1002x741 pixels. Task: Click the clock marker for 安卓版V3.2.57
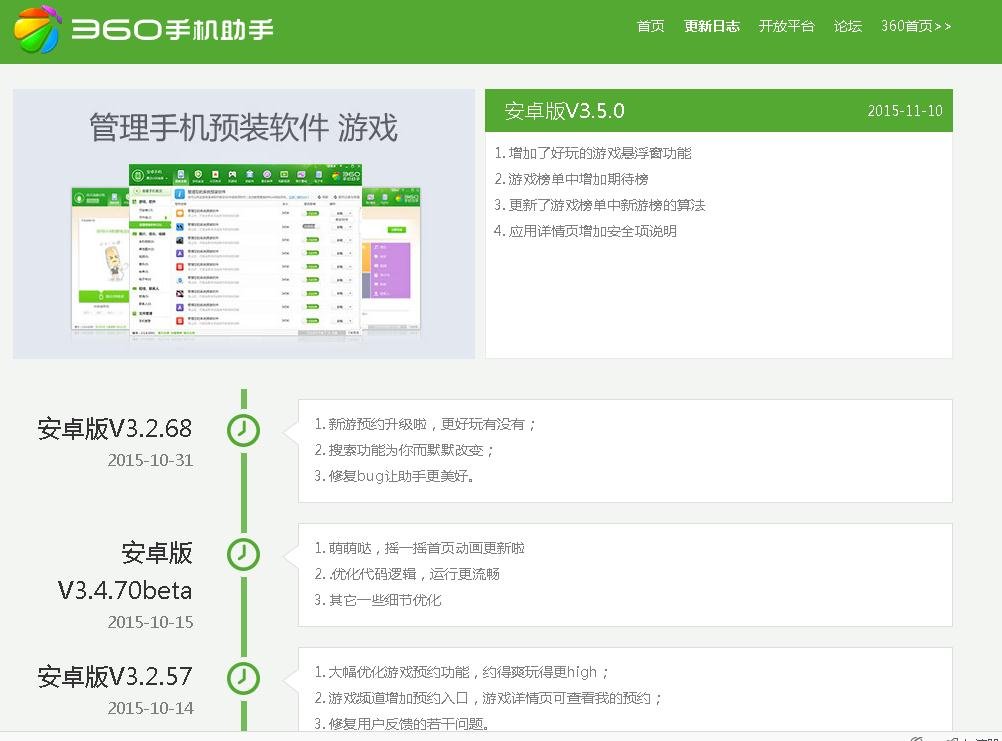coord(243,678)
